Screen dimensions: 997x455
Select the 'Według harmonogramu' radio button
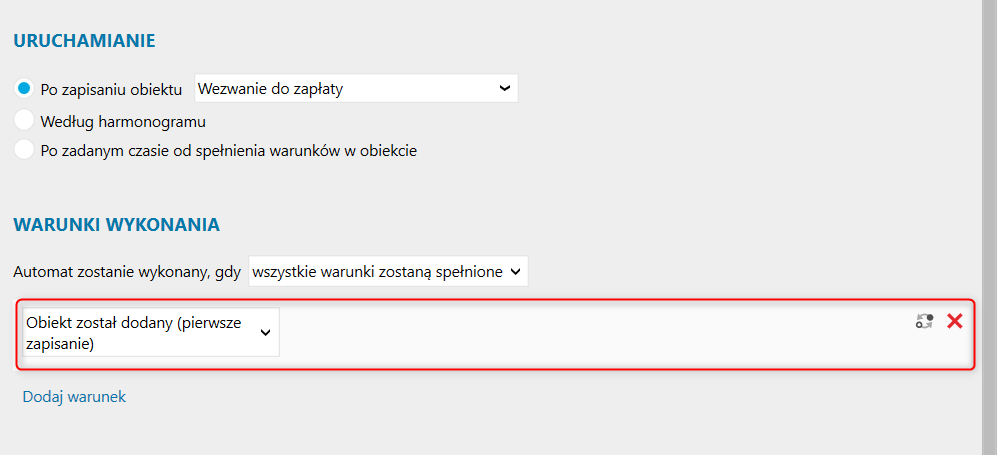pos(25,120)
